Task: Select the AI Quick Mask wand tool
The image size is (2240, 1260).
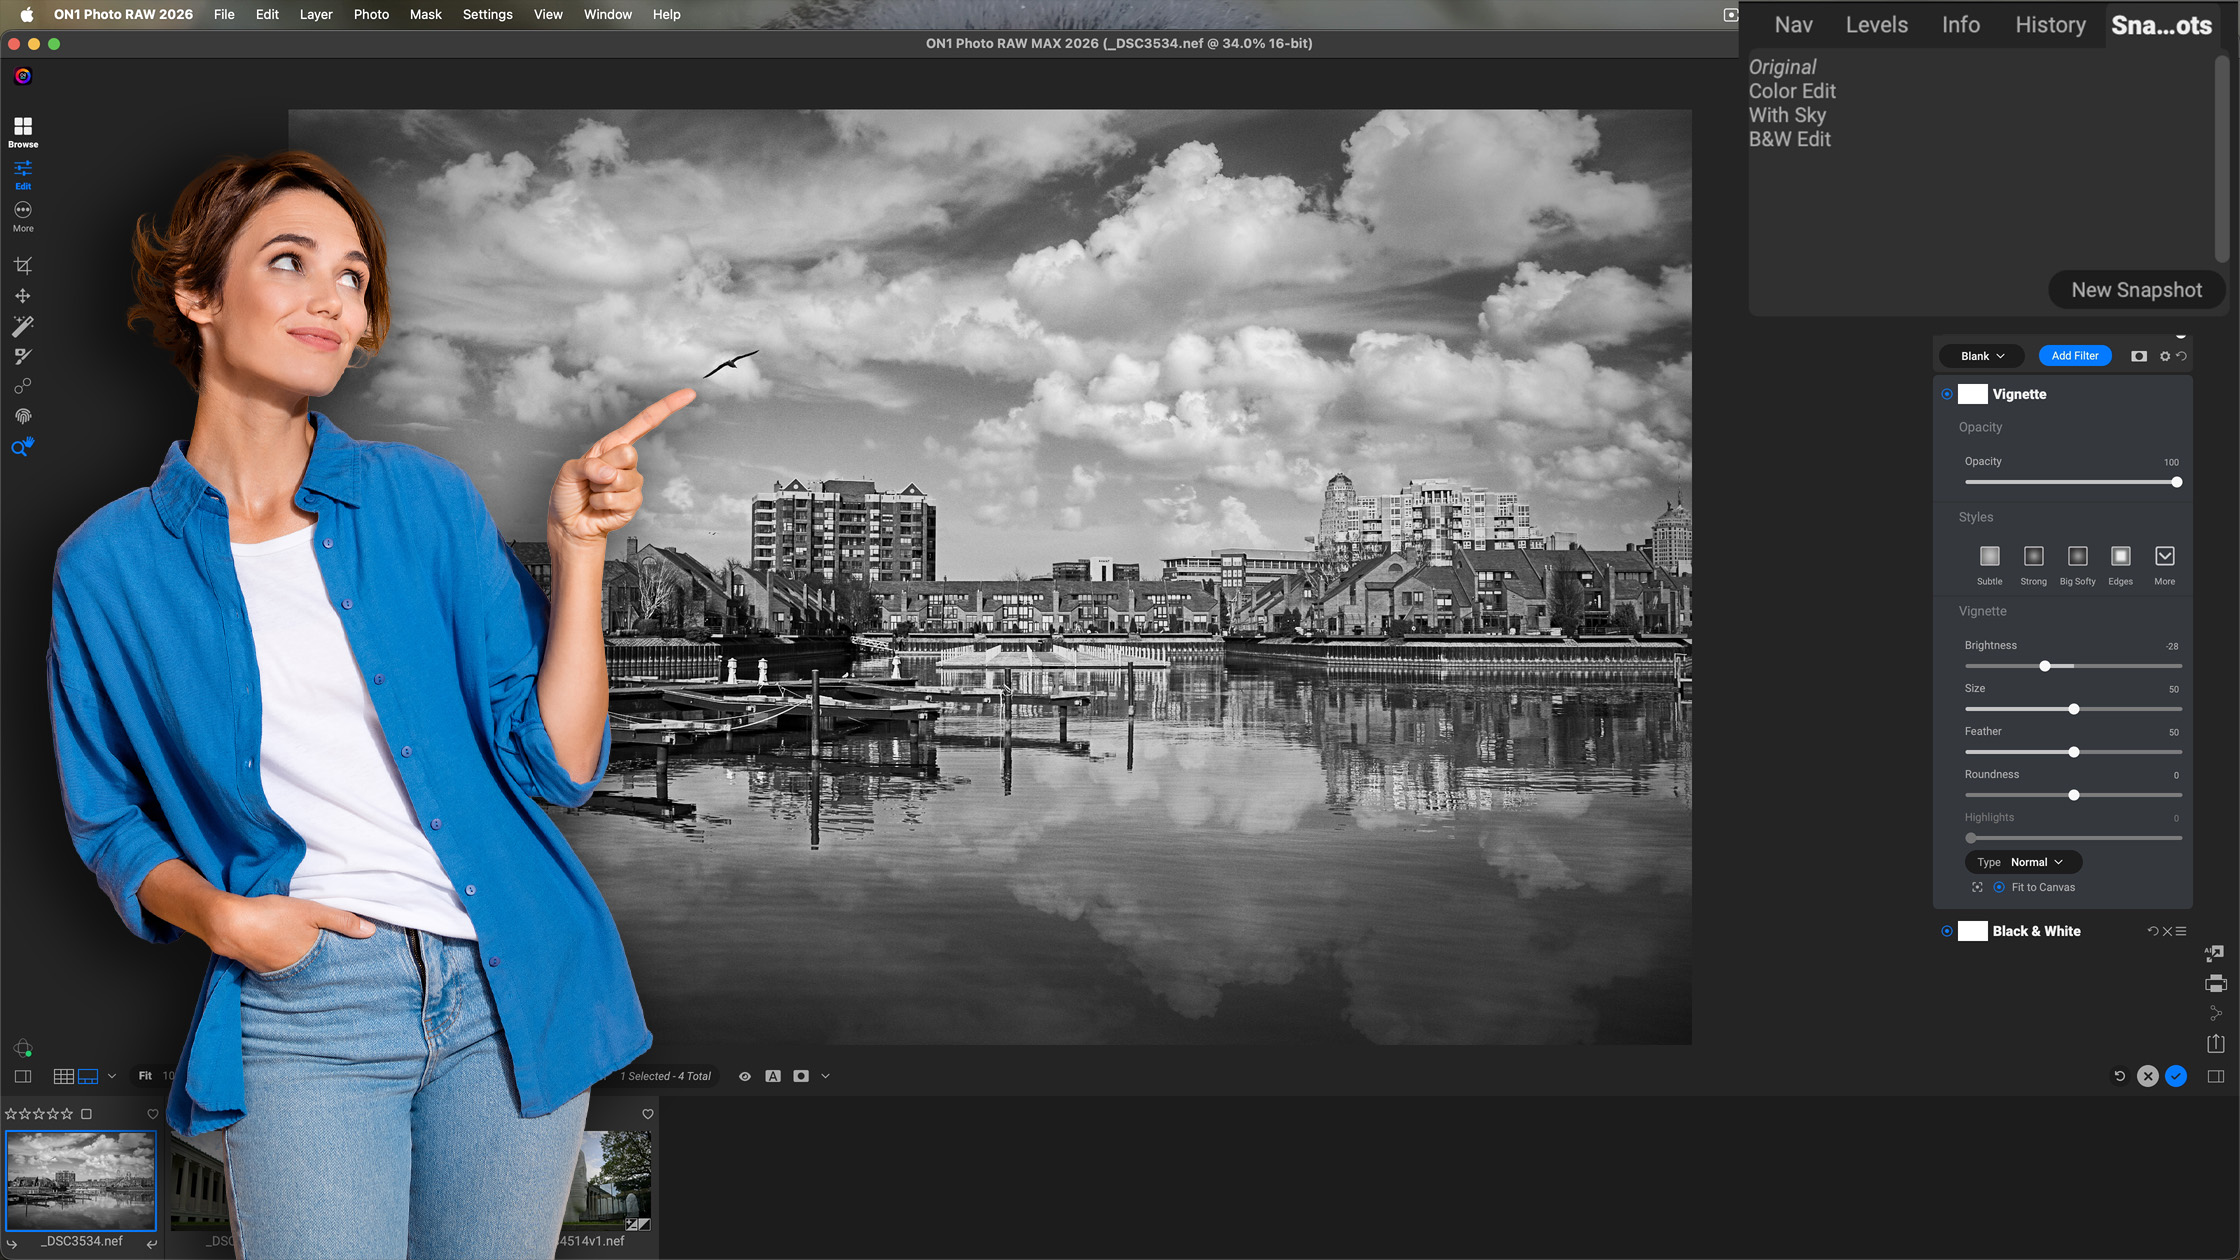Action: 22,325
